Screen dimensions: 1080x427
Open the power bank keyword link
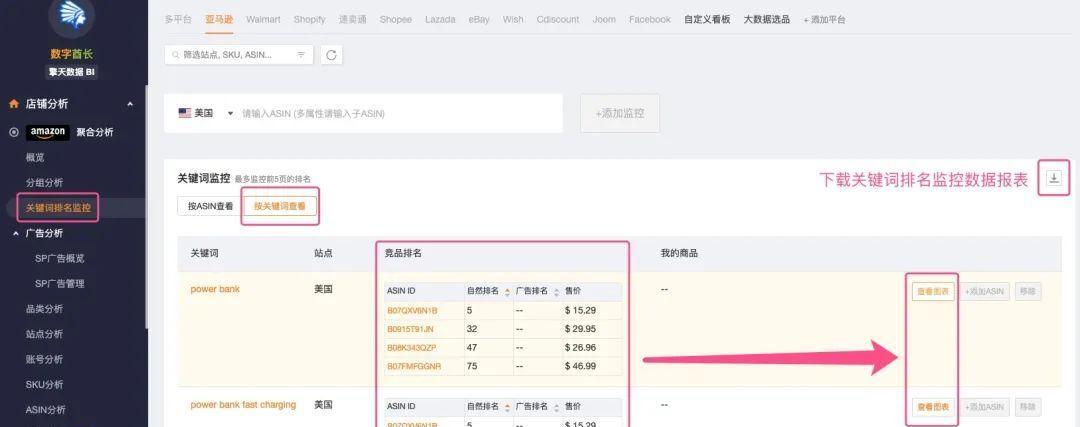(215, 289)
